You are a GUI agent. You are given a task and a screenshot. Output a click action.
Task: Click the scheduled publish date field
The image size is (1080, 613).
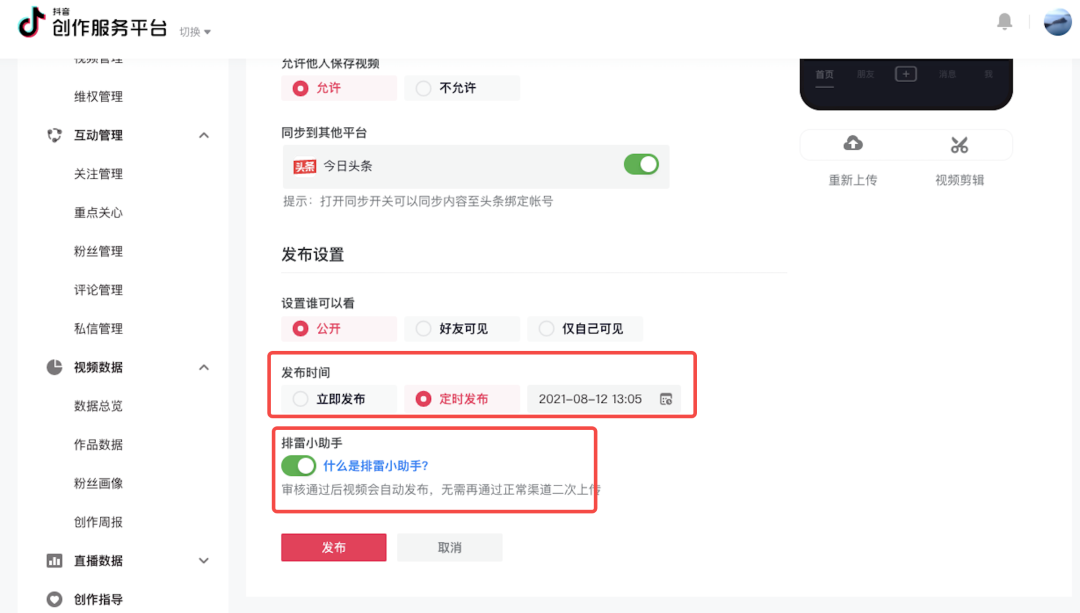590,399
